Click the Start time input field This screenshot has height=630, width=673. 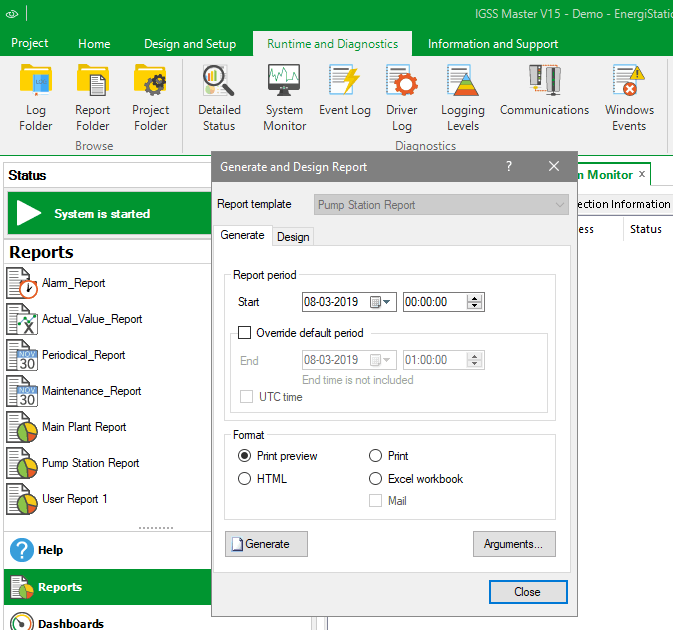click(x=434, y=302)
